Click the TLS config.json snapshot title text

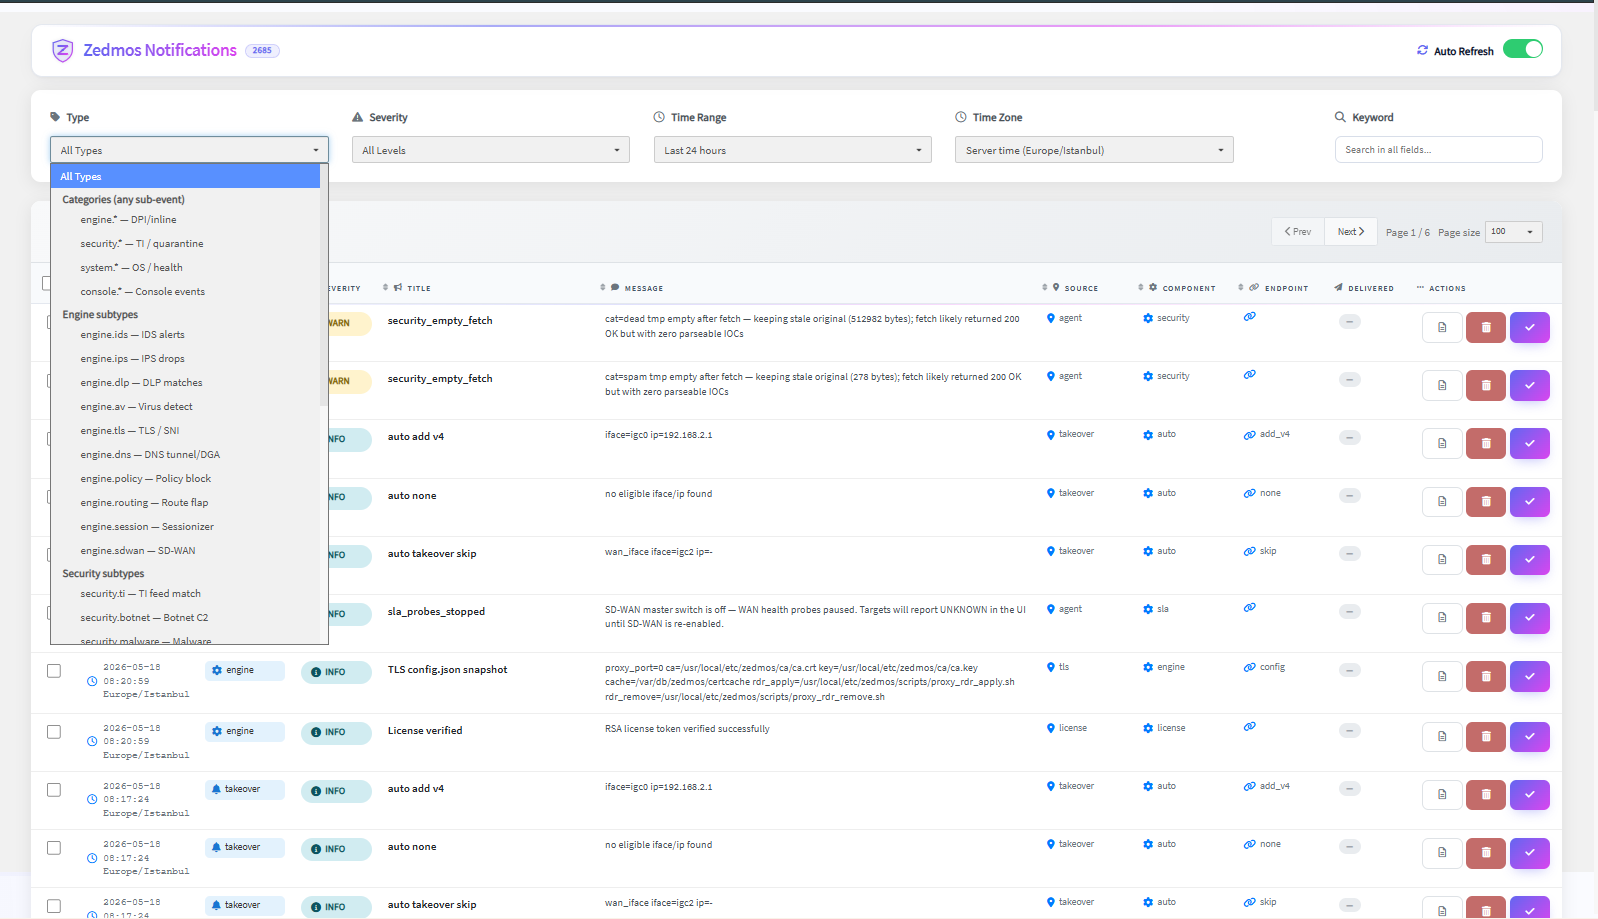447,670
